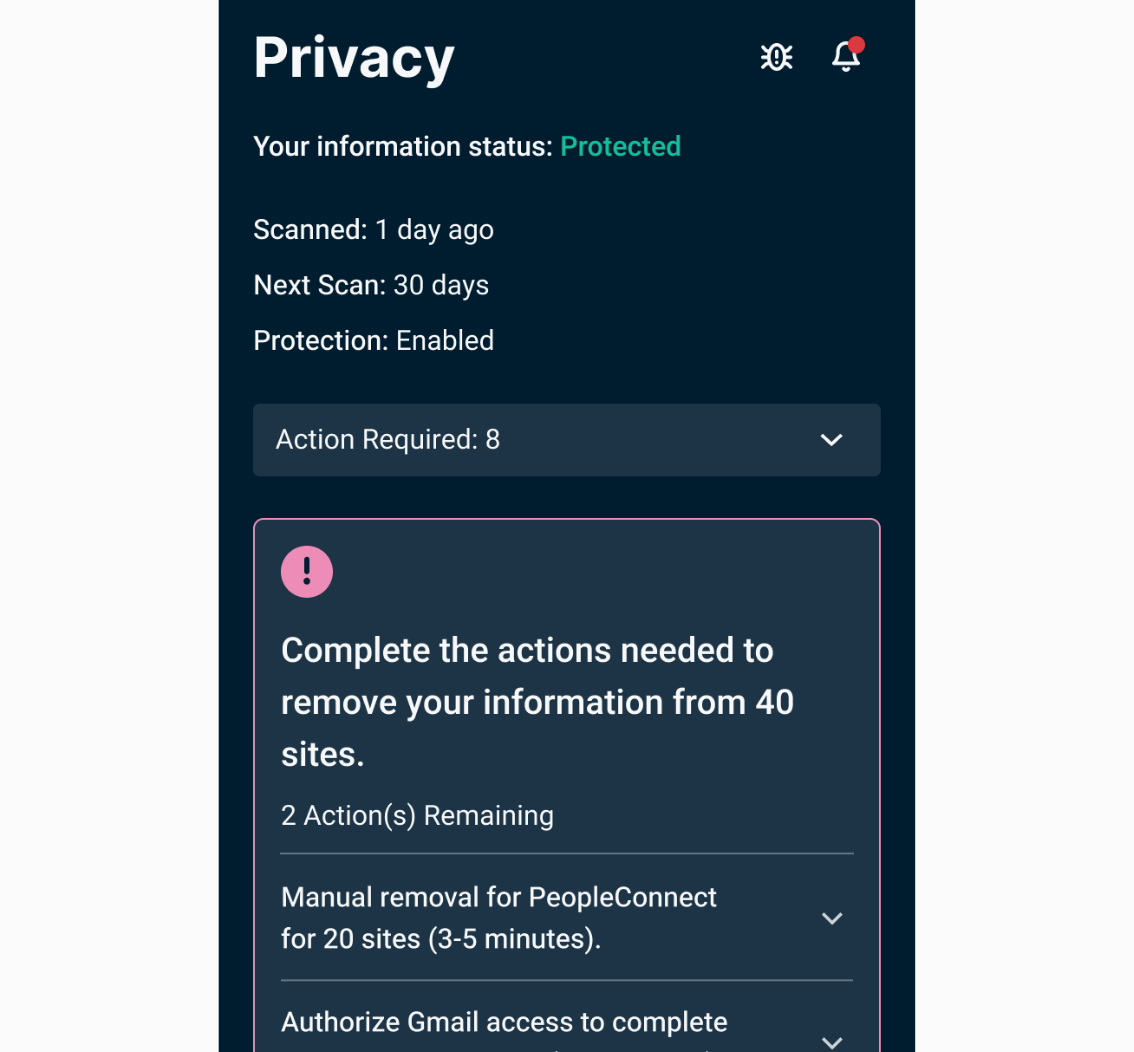
Task: Click the Your information status label
Action: (402, 147)
